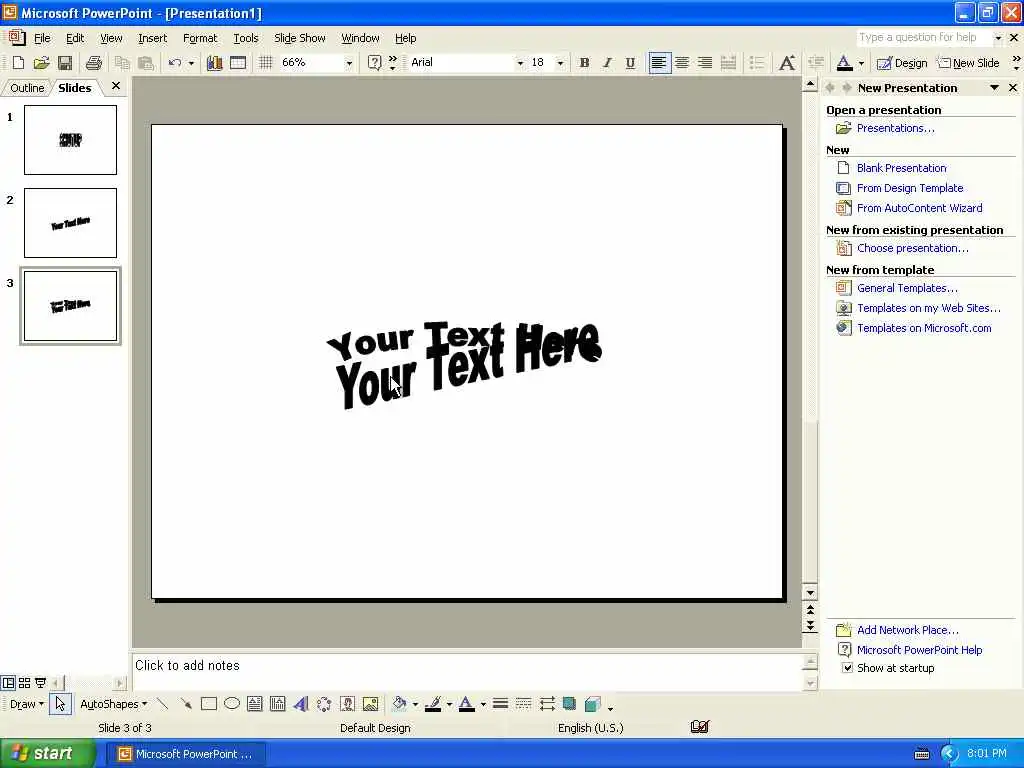The width and height of the screenshot is (1024, 768).
Task: Open Templates on Microsoft.com link
Action: [923, 328]
